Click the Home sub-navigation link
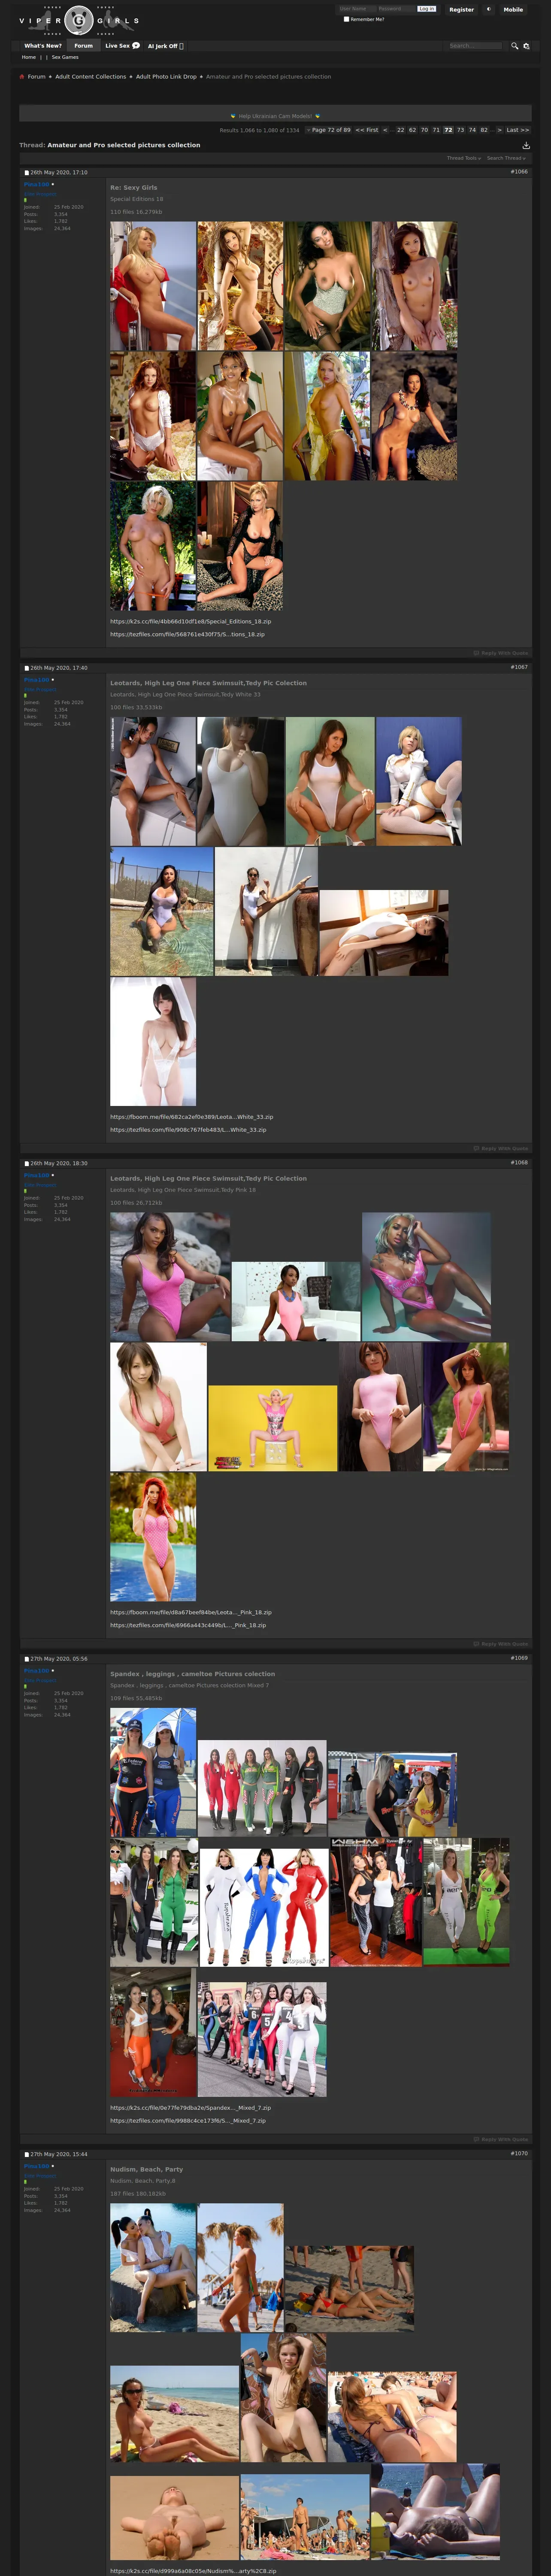The image size is (551, 2576). pos(29,57)
